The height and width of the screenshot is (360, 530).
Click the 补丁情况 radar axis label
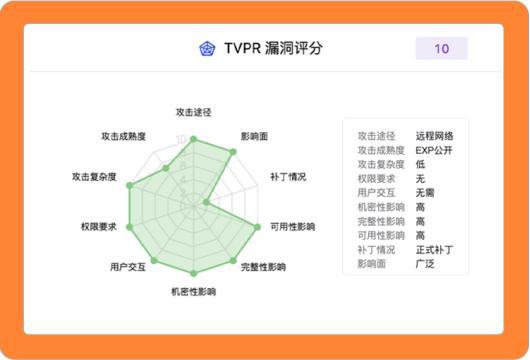coord(288,177)
